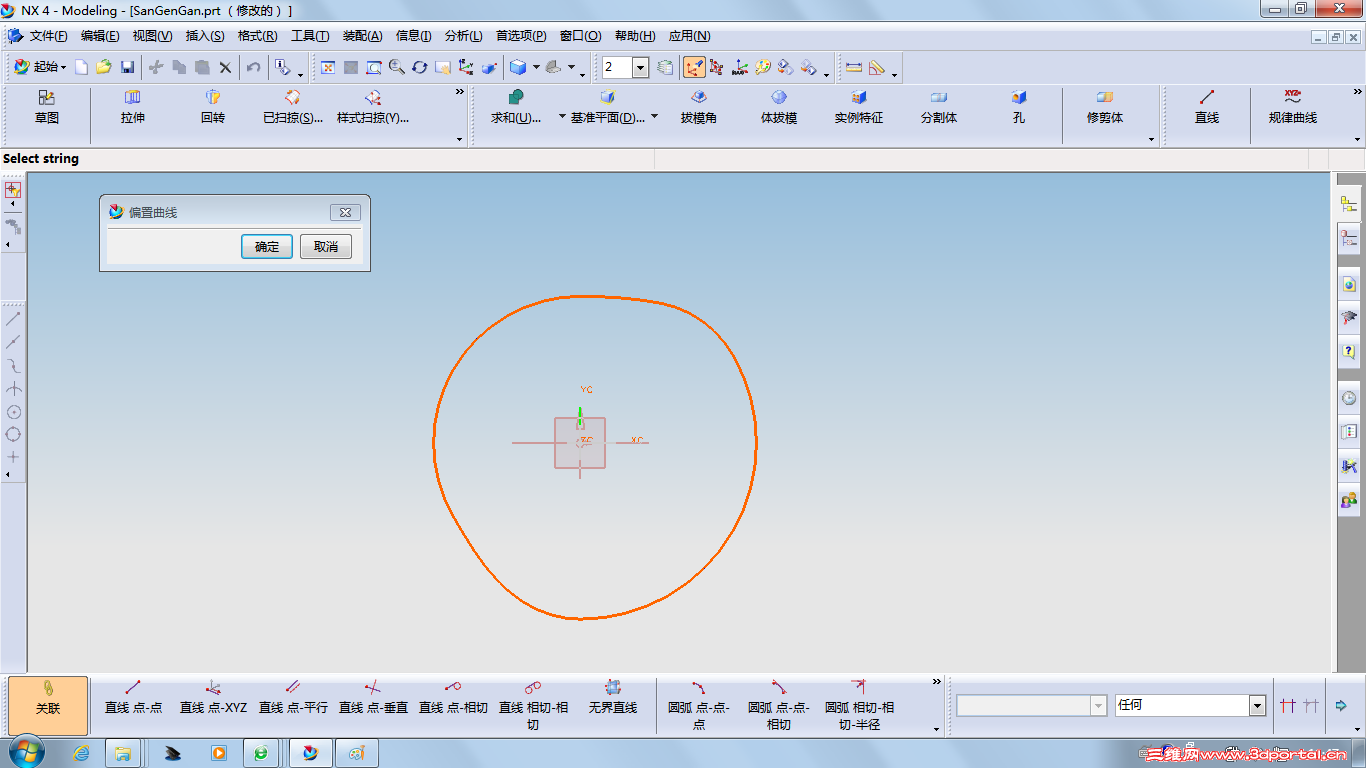Open the 视图(V) menu

tap(152, 36)
